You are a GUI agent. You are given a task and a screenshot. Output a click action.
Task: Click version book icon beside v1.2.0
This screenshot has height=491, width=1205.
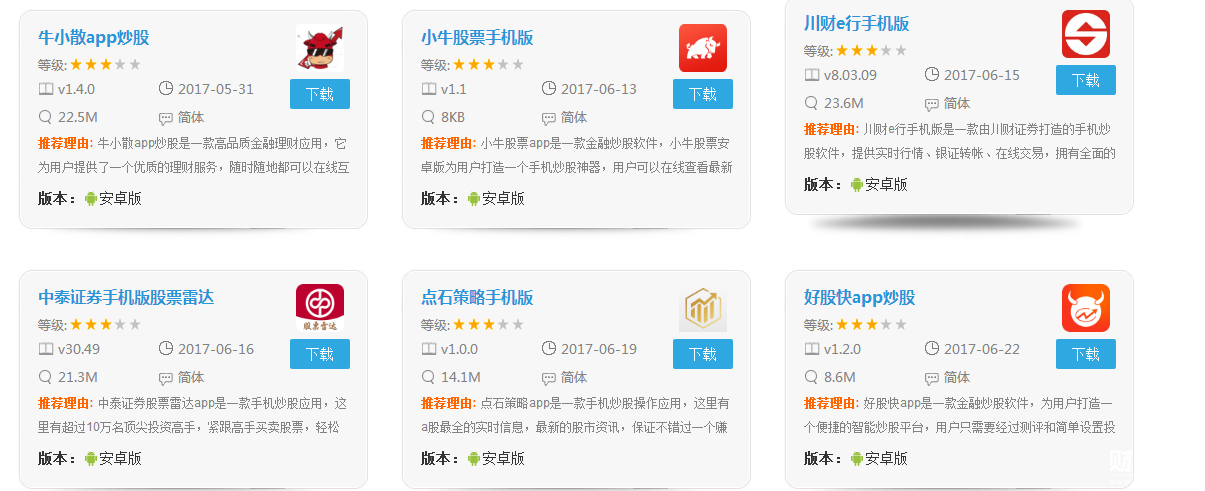pyautogui.click(x=812, y=349)
